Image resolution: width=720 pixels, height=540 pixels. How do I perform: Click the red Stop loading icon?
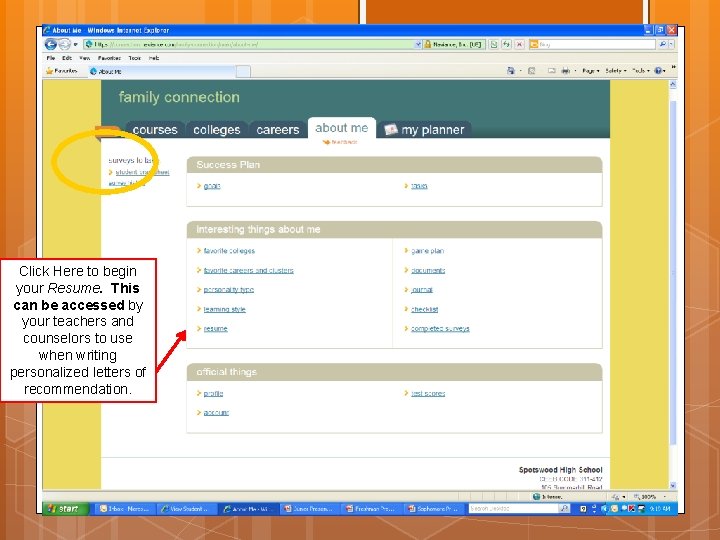pyautogui.click(x=519, y=45)
